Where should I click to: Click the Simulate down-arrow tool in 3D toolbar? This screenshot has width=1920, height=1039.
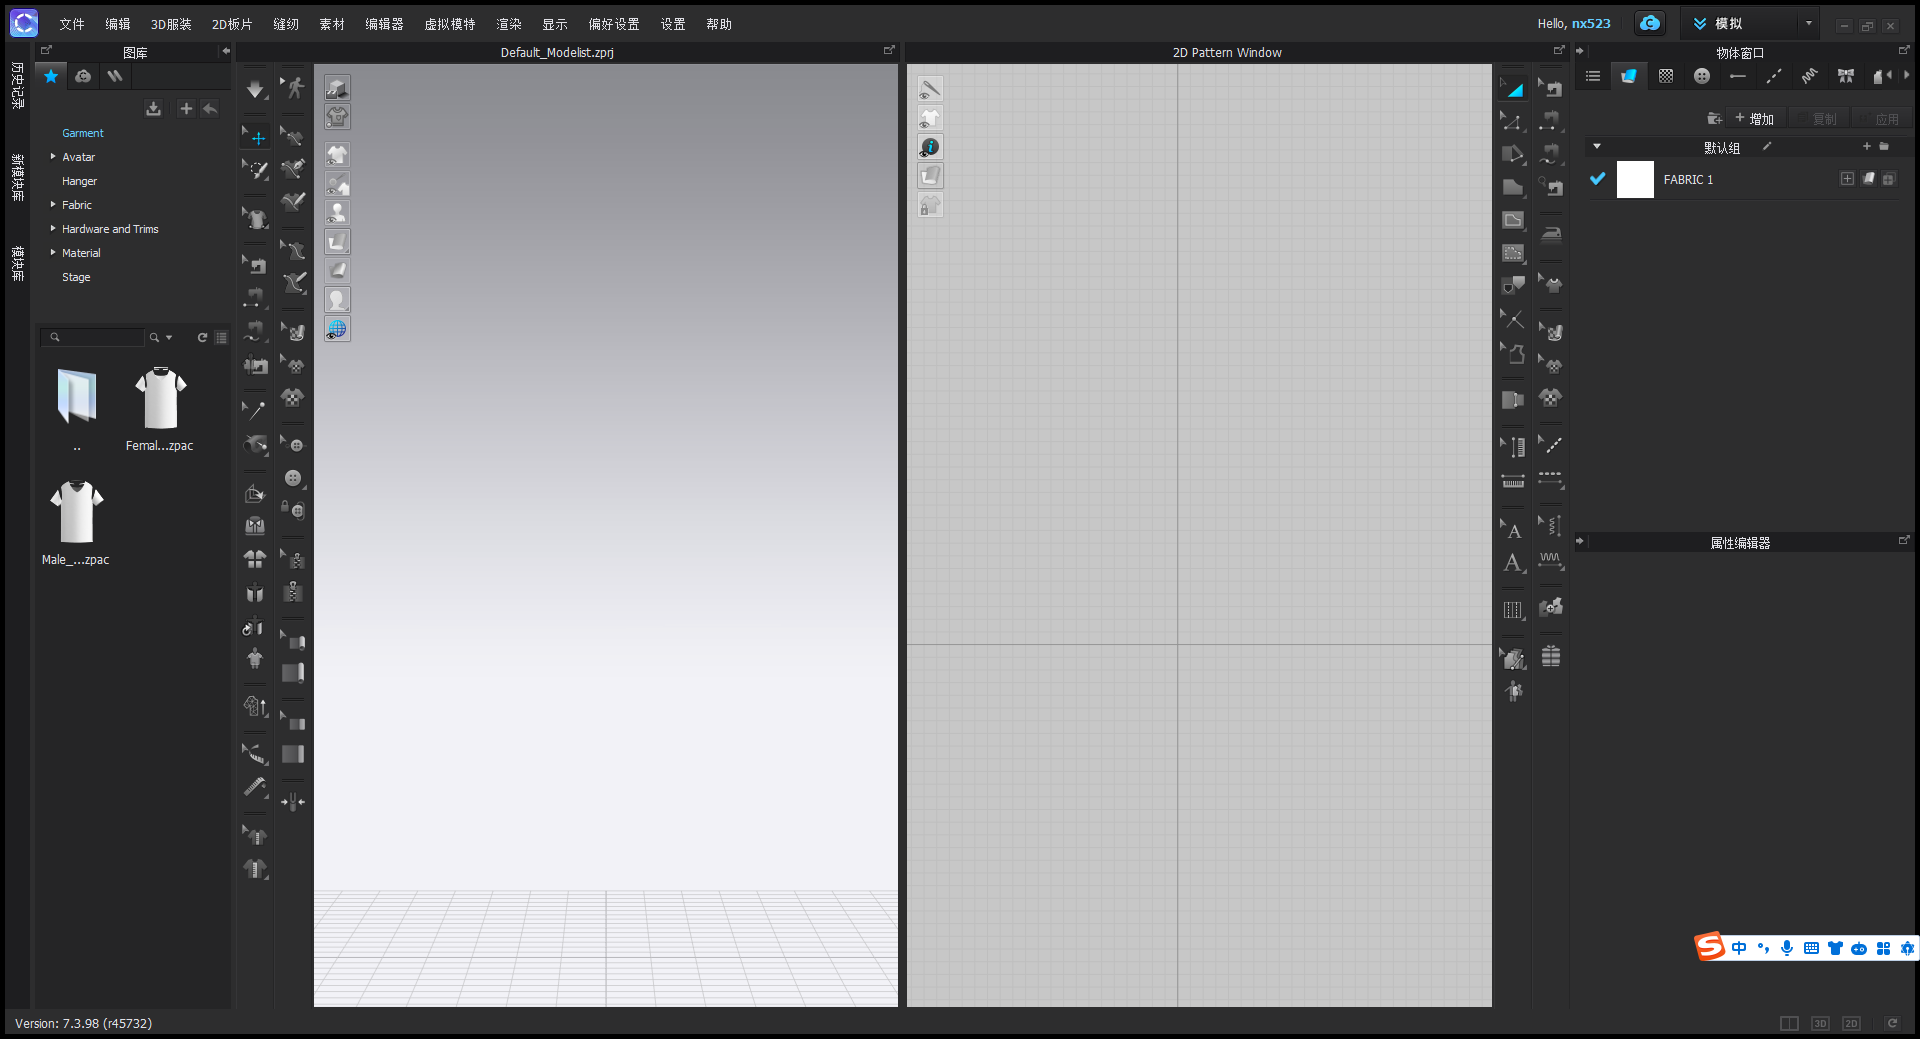256,89
